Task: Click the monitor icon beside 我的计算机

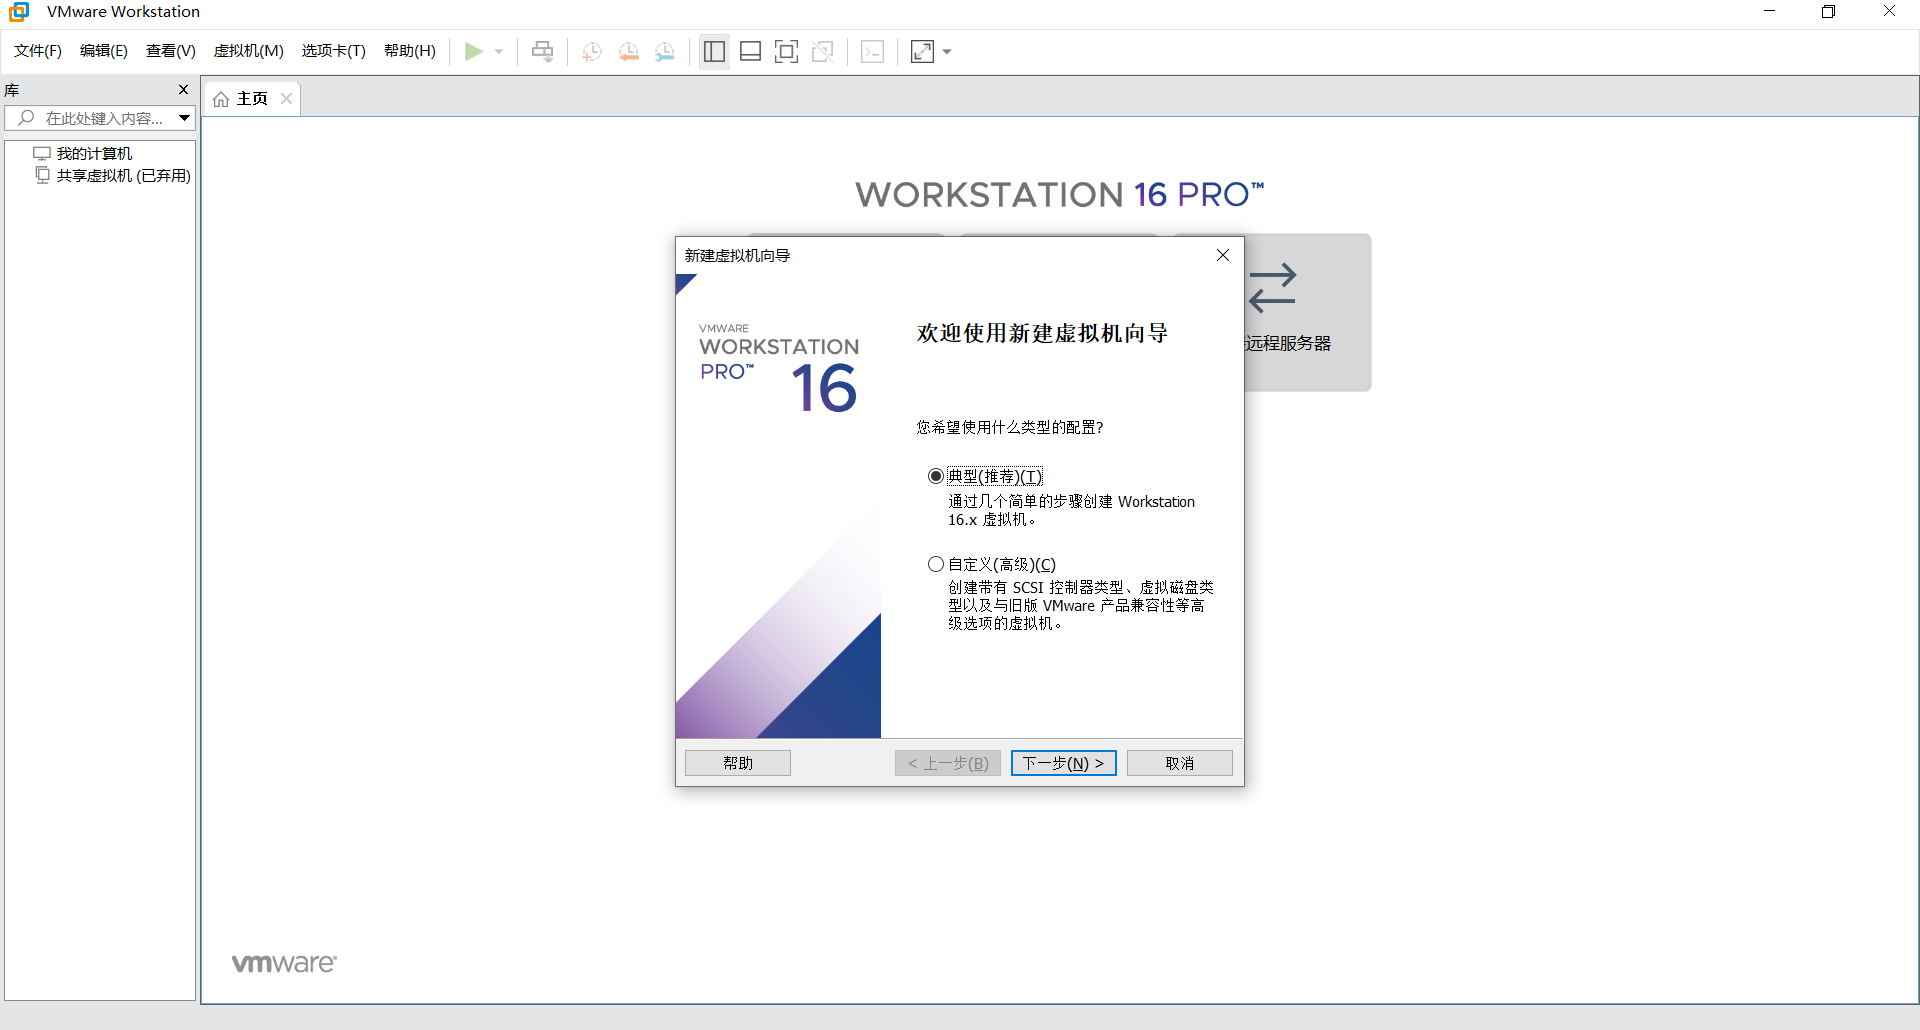Action: [x=42, y=153]
